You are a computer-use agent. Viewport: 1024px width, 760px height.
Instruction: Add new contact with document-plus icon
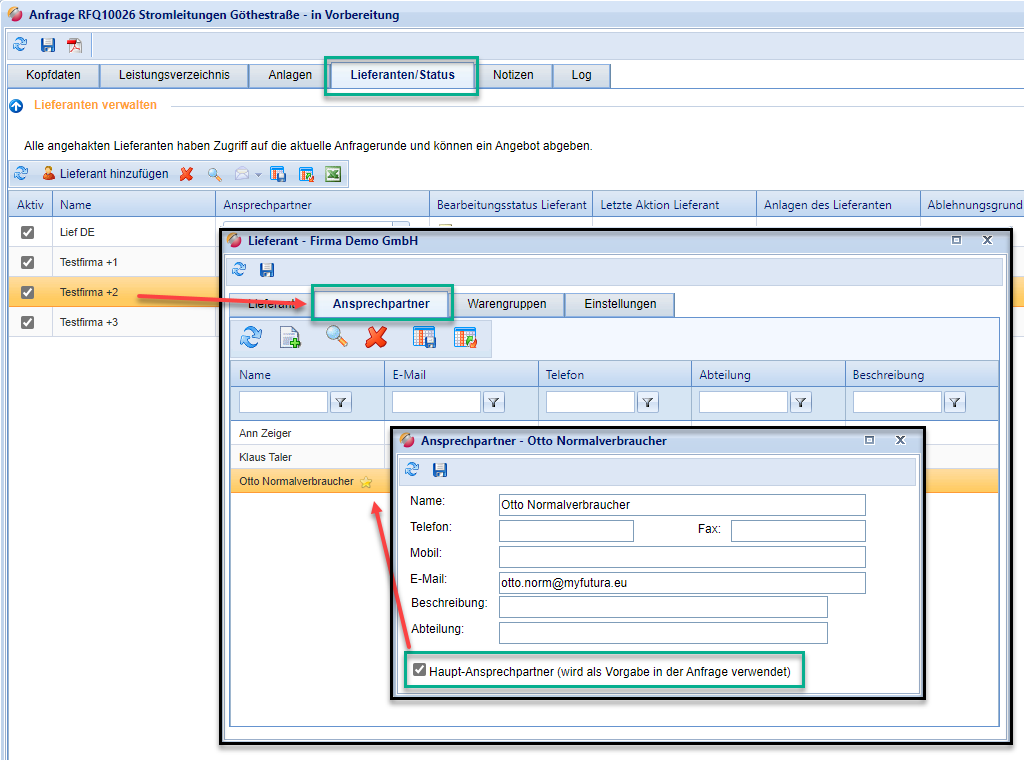(x=291, y=338)
